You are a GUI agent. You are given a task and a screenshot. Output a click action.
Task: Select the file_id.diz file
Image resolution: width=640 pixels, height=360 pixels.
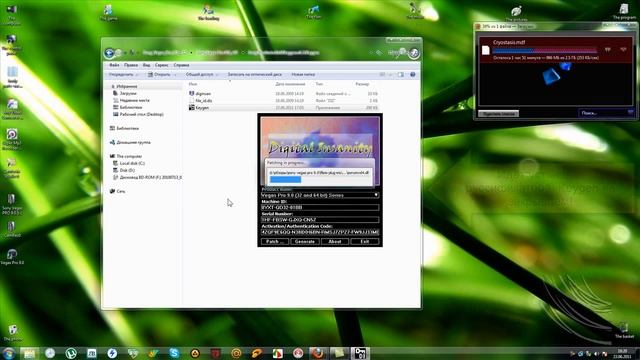pos(283,100)
